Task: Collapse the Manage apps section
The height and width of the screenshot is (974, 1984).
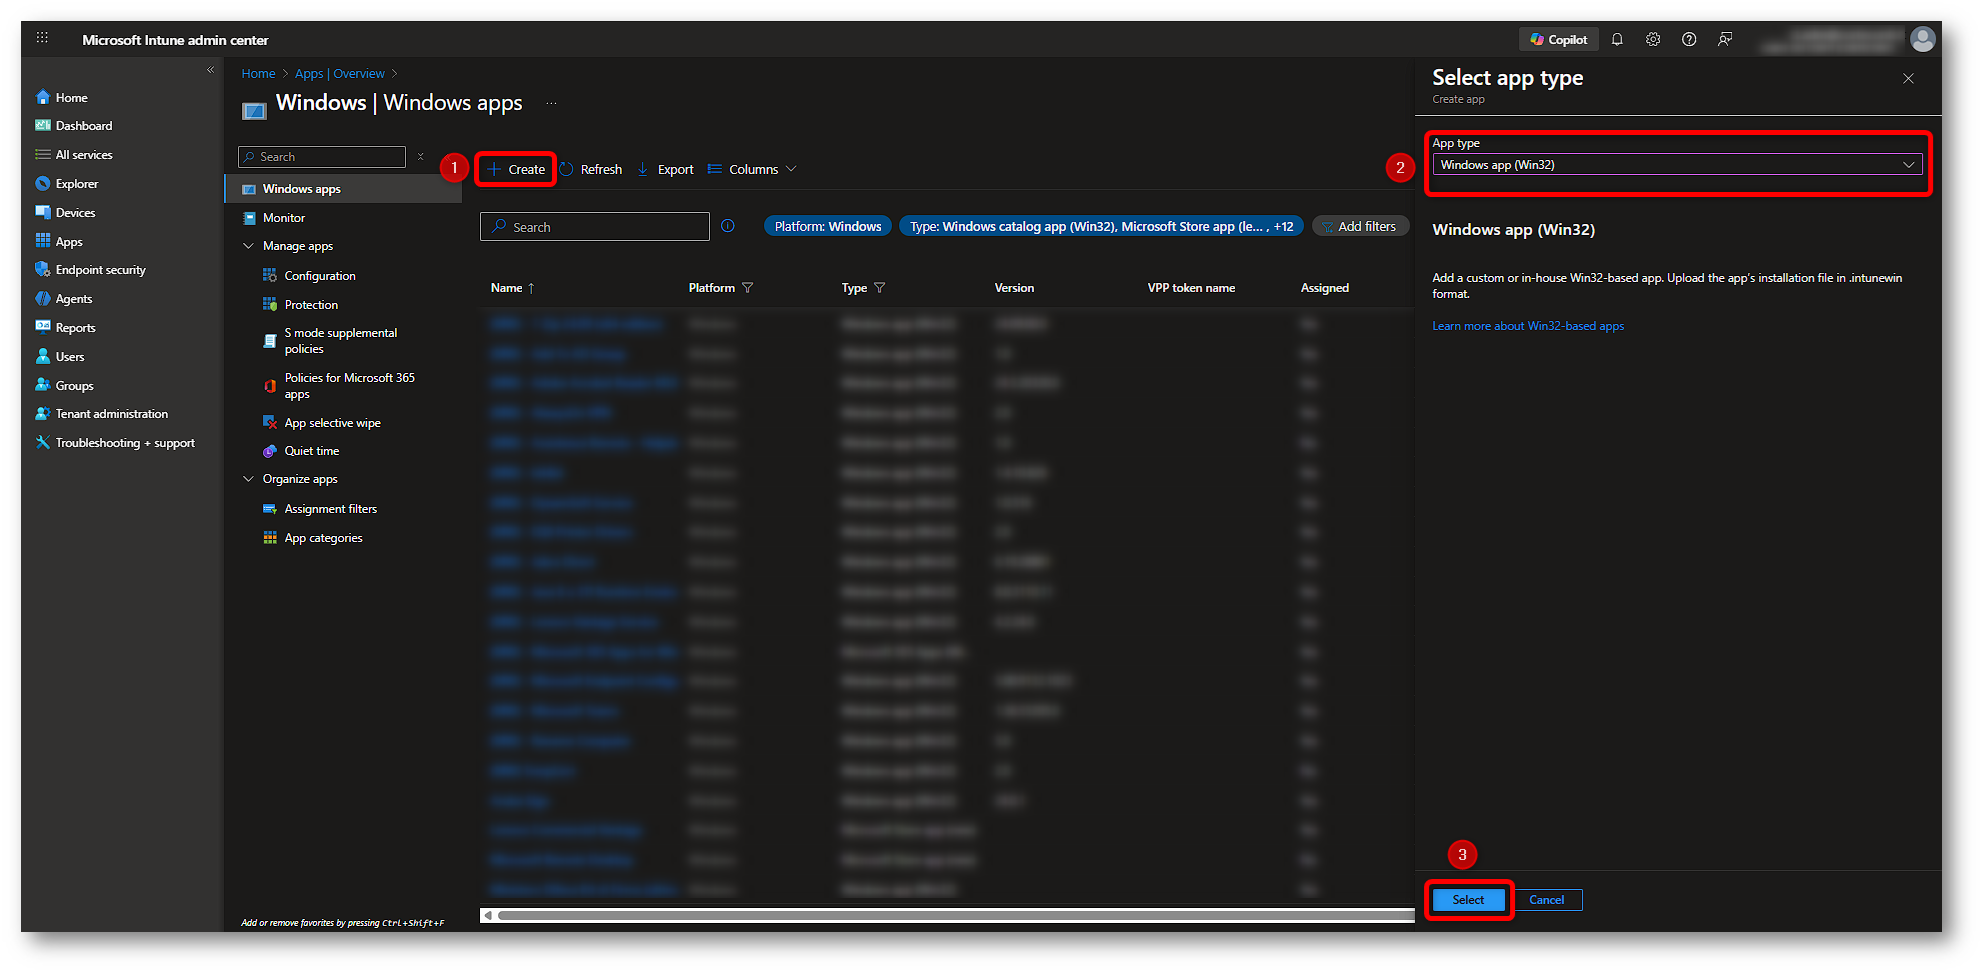Action: tap(249, 246)
